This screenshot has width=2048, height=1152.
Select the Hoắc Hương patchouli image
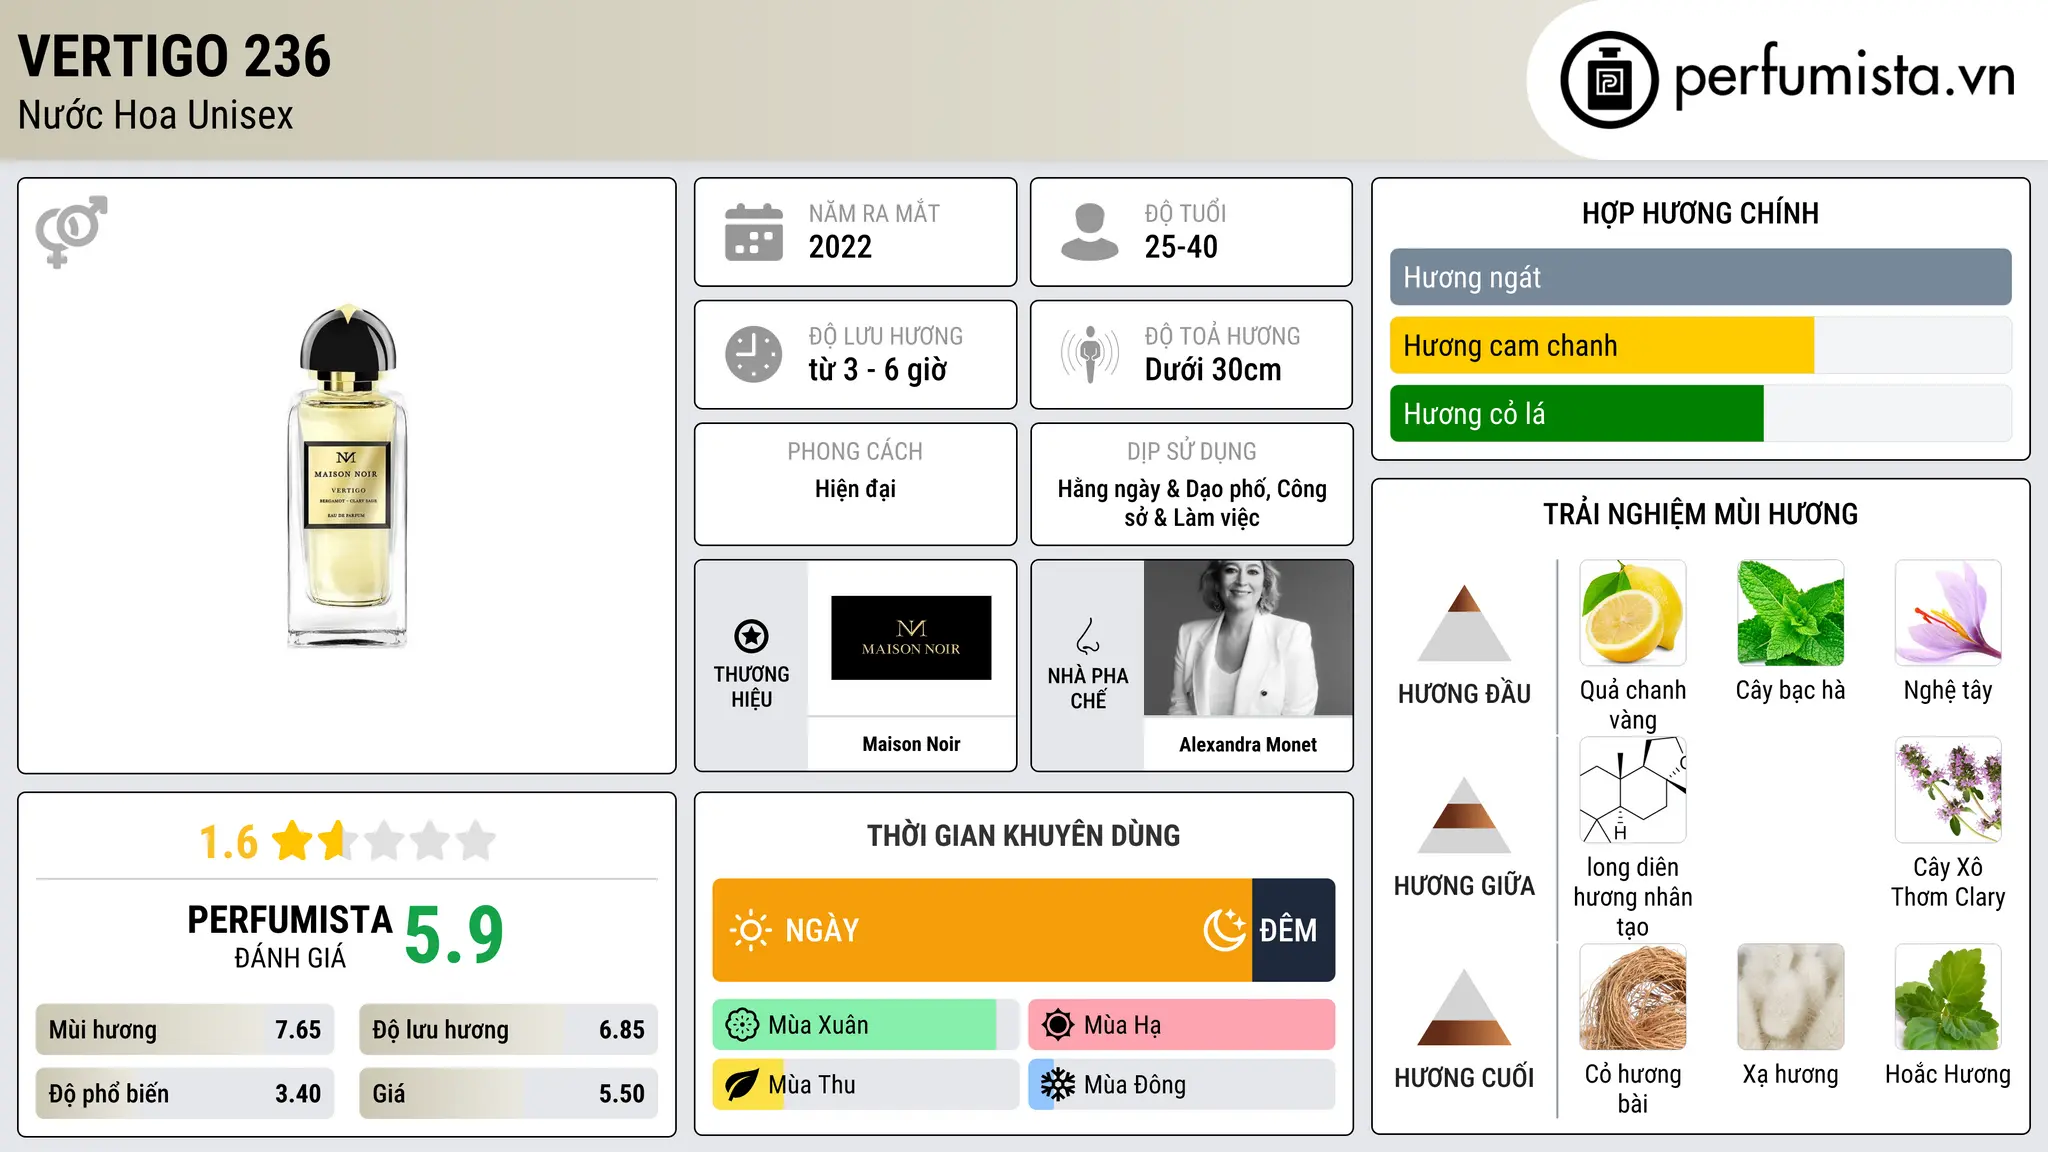pos(1948,997)
